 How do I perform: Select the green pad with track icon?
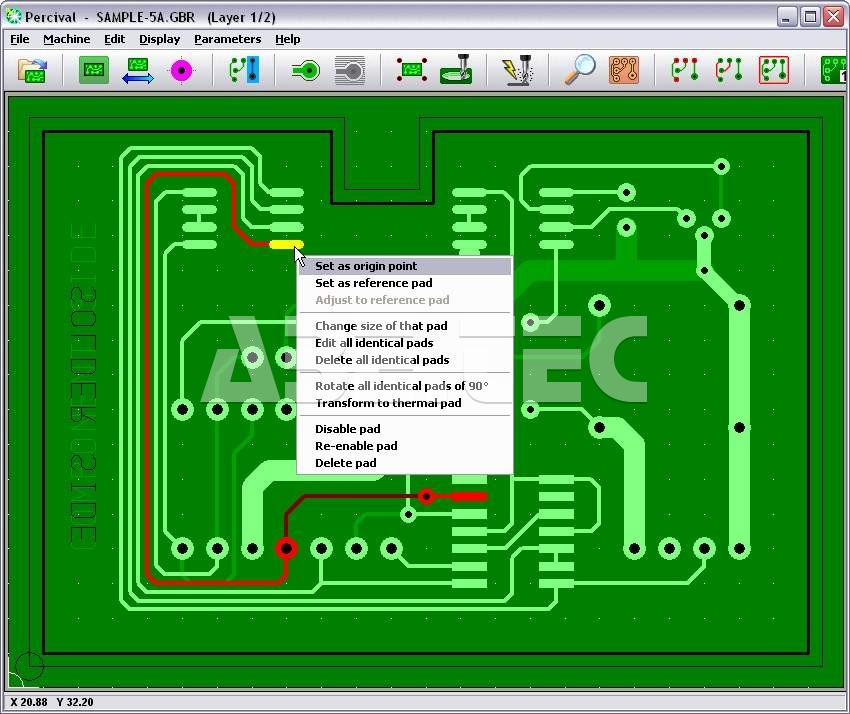click(x=306, y=70)
